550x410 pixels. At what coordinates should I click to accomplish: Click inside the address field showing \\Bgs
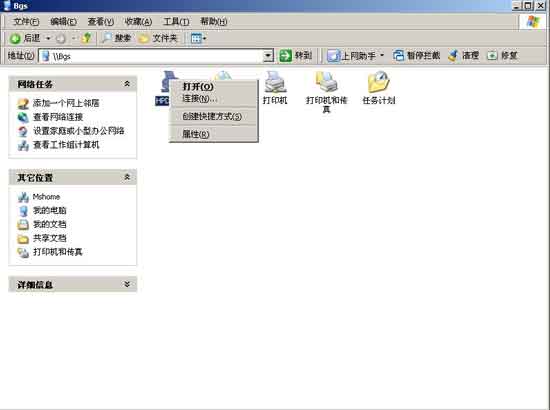click(151, 56)
